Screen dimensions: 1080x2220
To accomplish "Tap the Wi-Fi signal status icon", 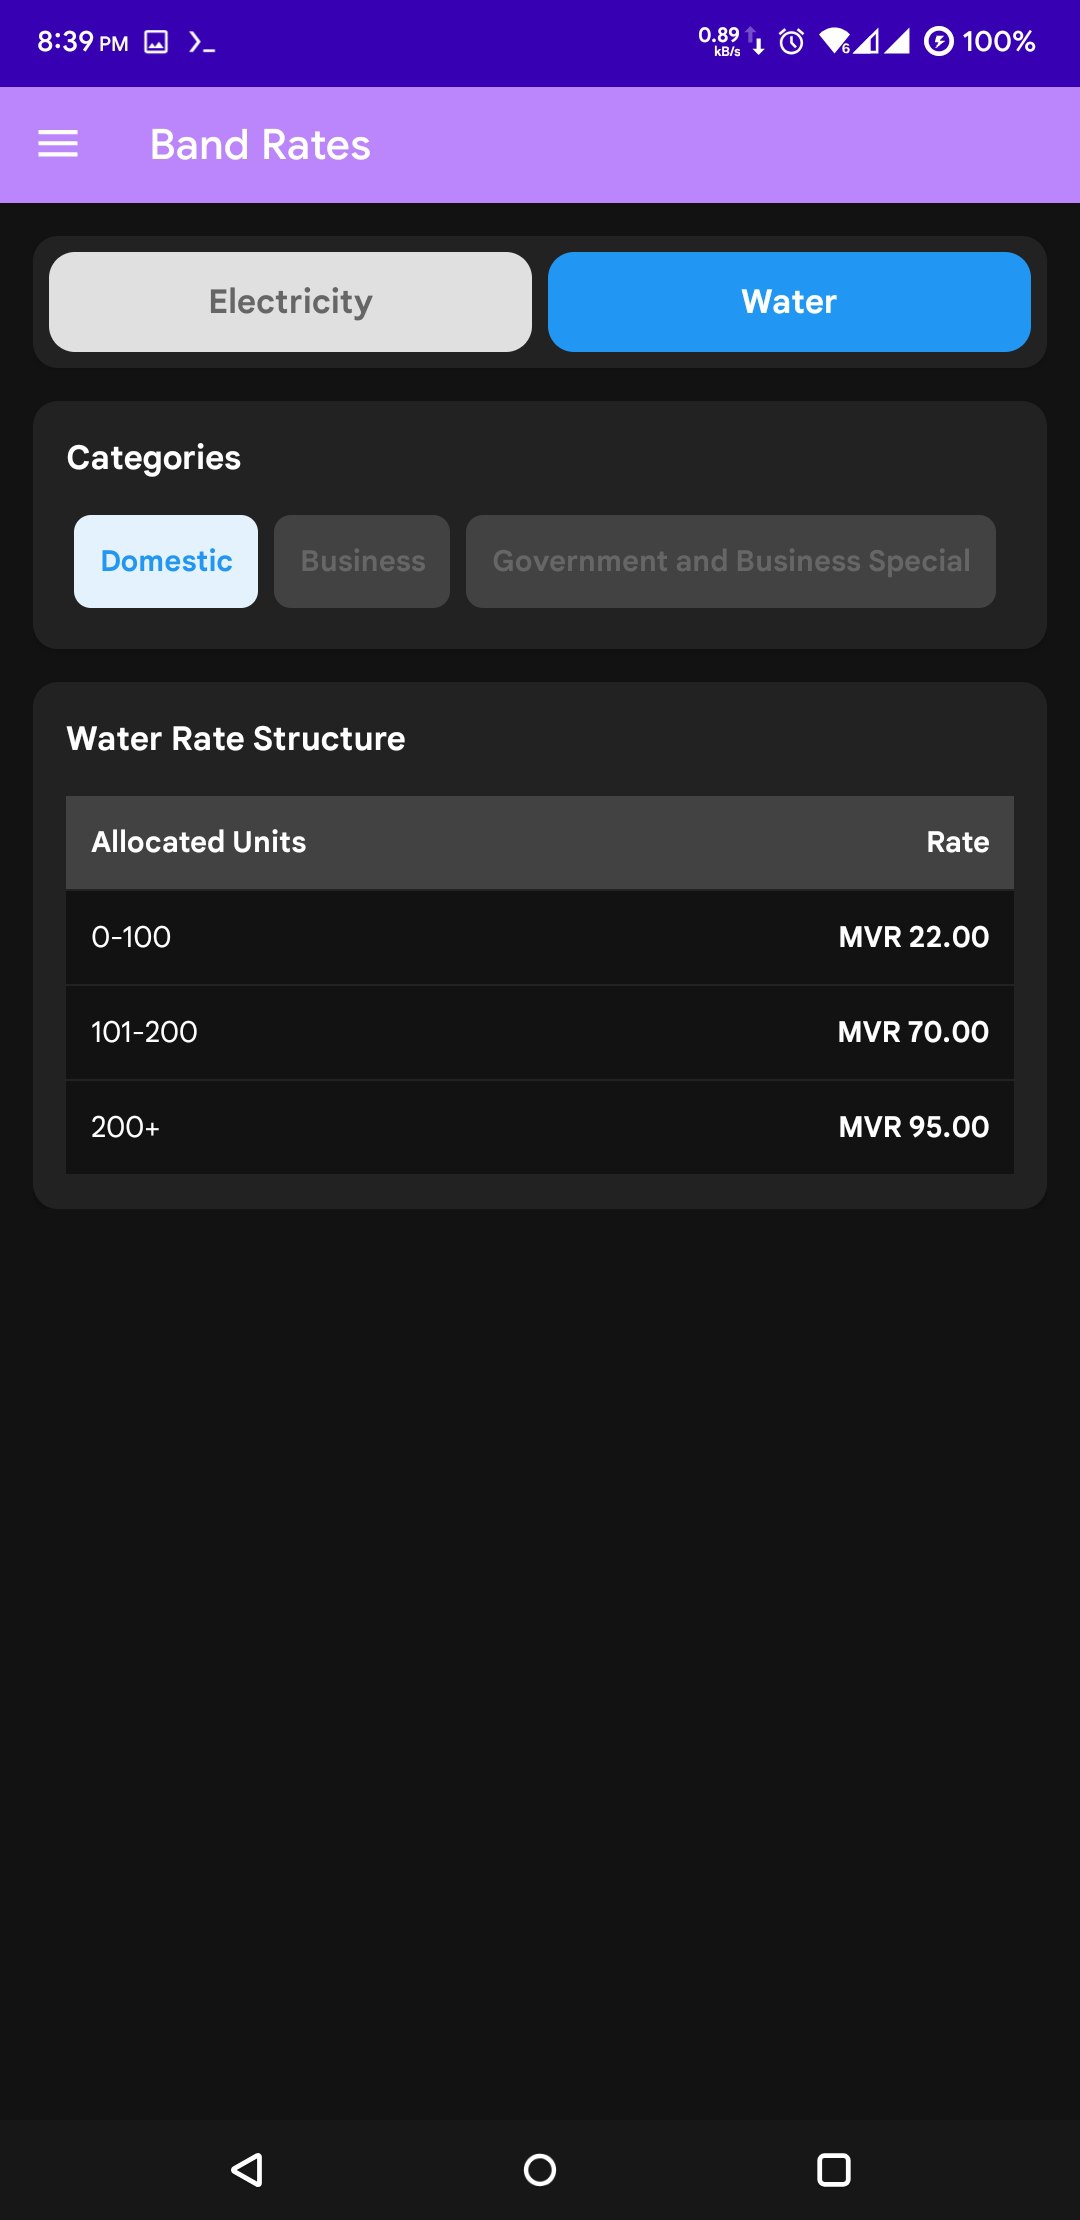I will click(x=833, y=41).
